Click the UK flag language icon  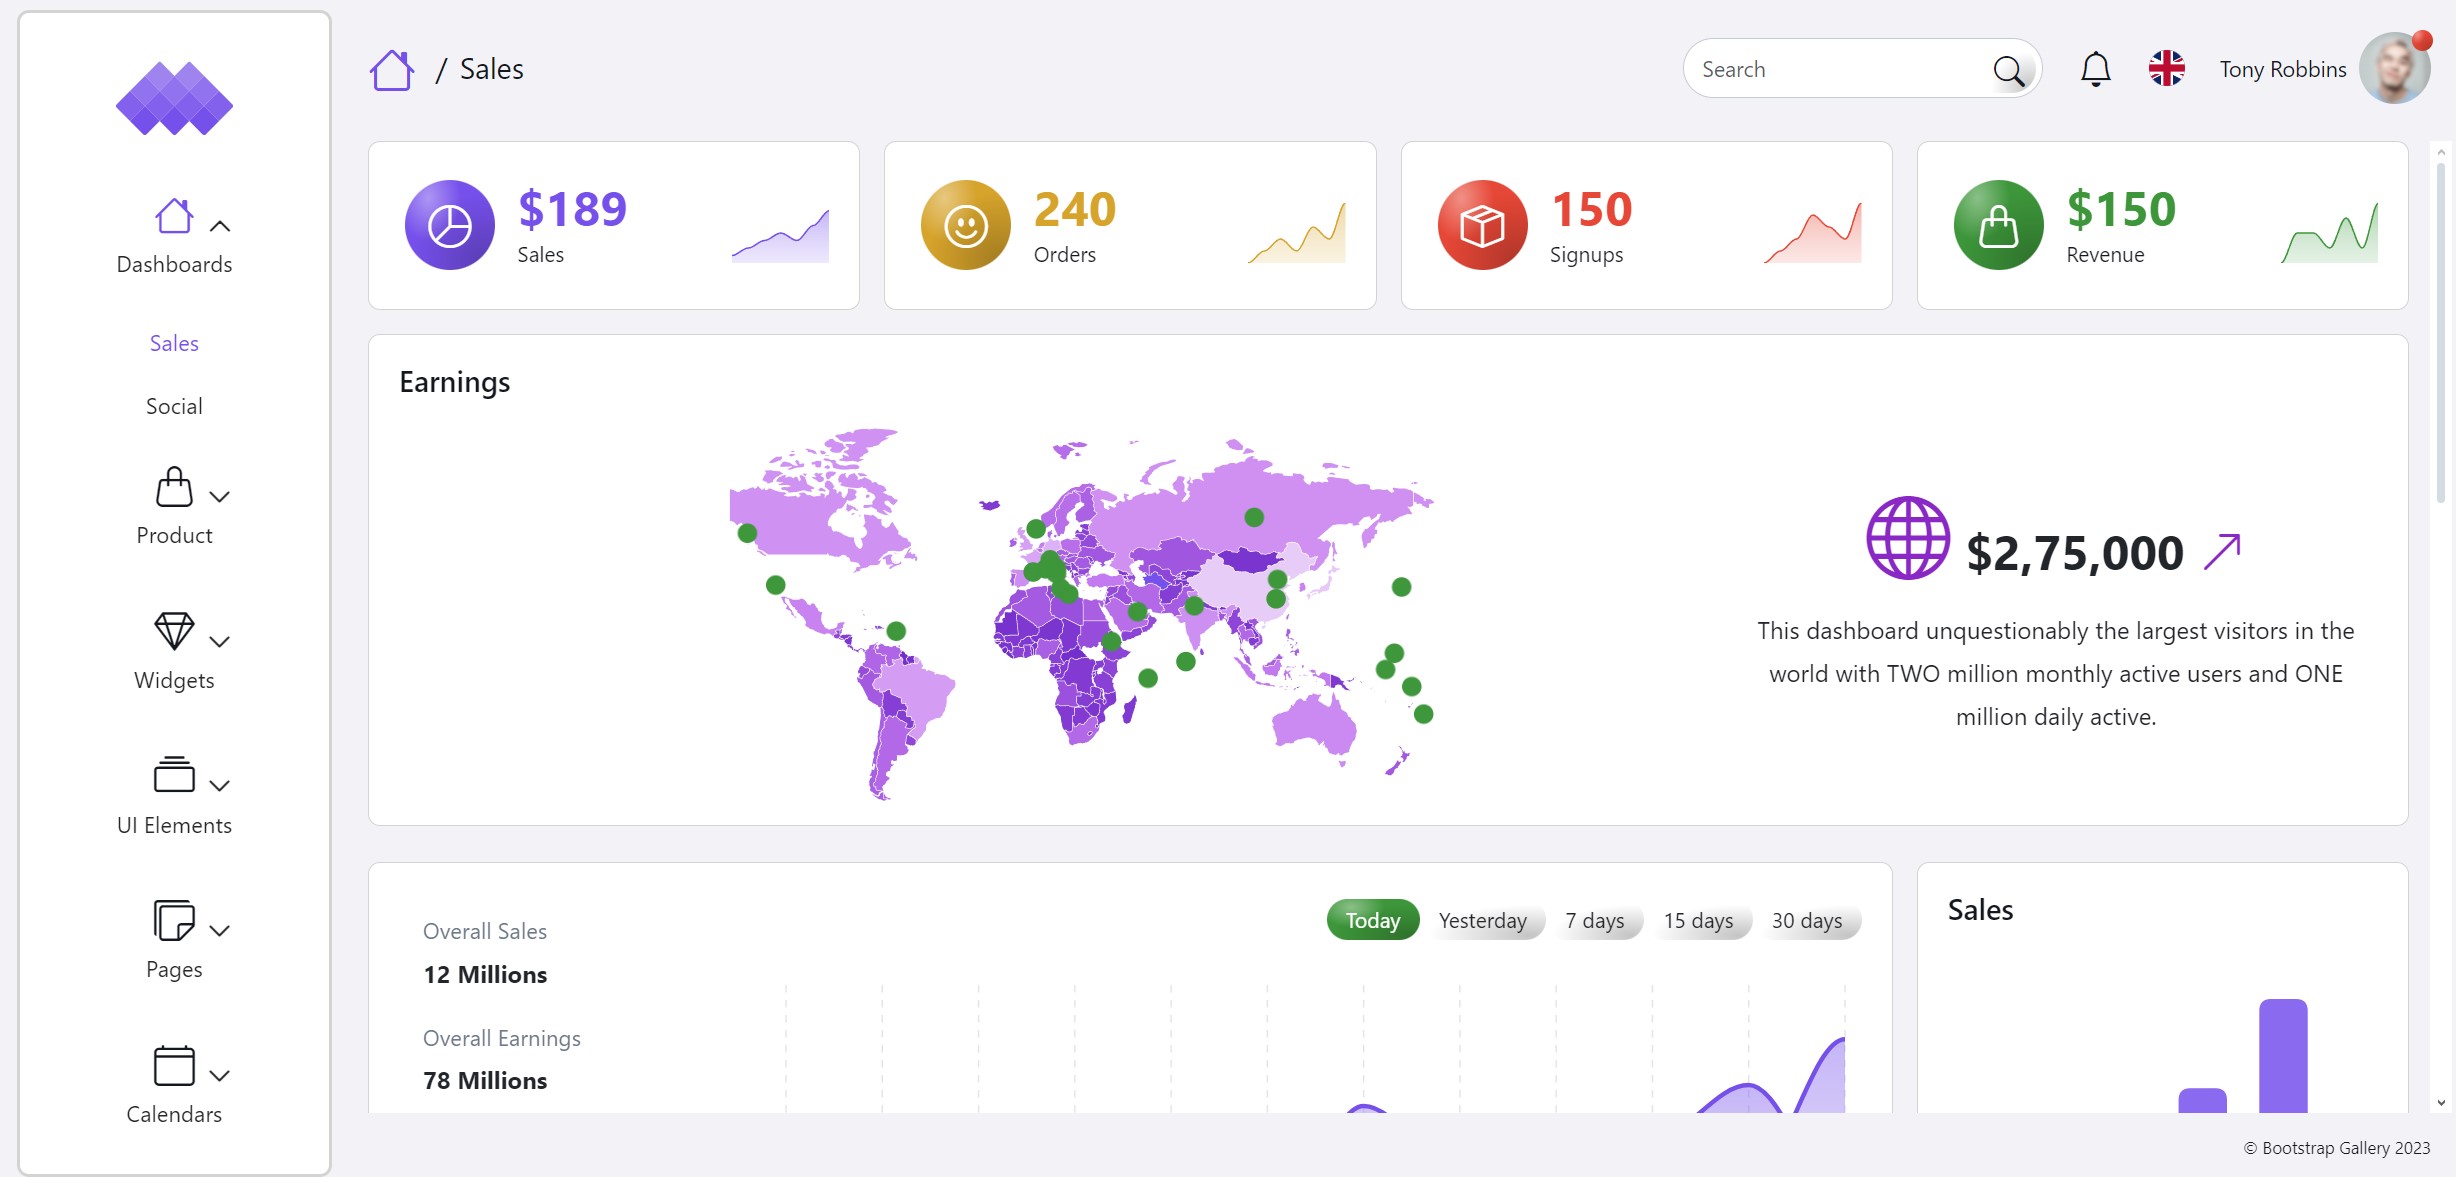pos(2166,69)
